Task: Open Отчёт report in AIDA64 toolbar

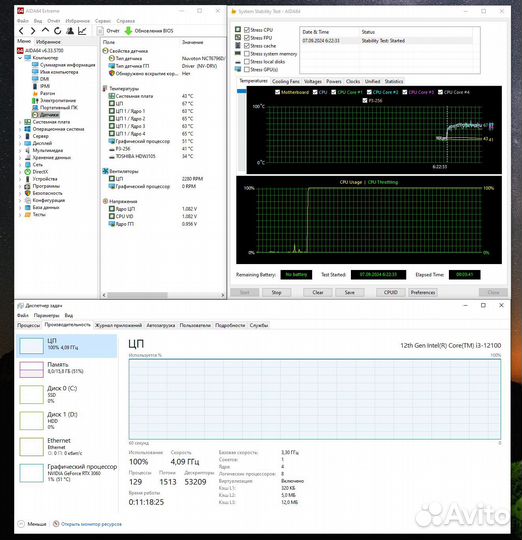Action: [109, 31]
